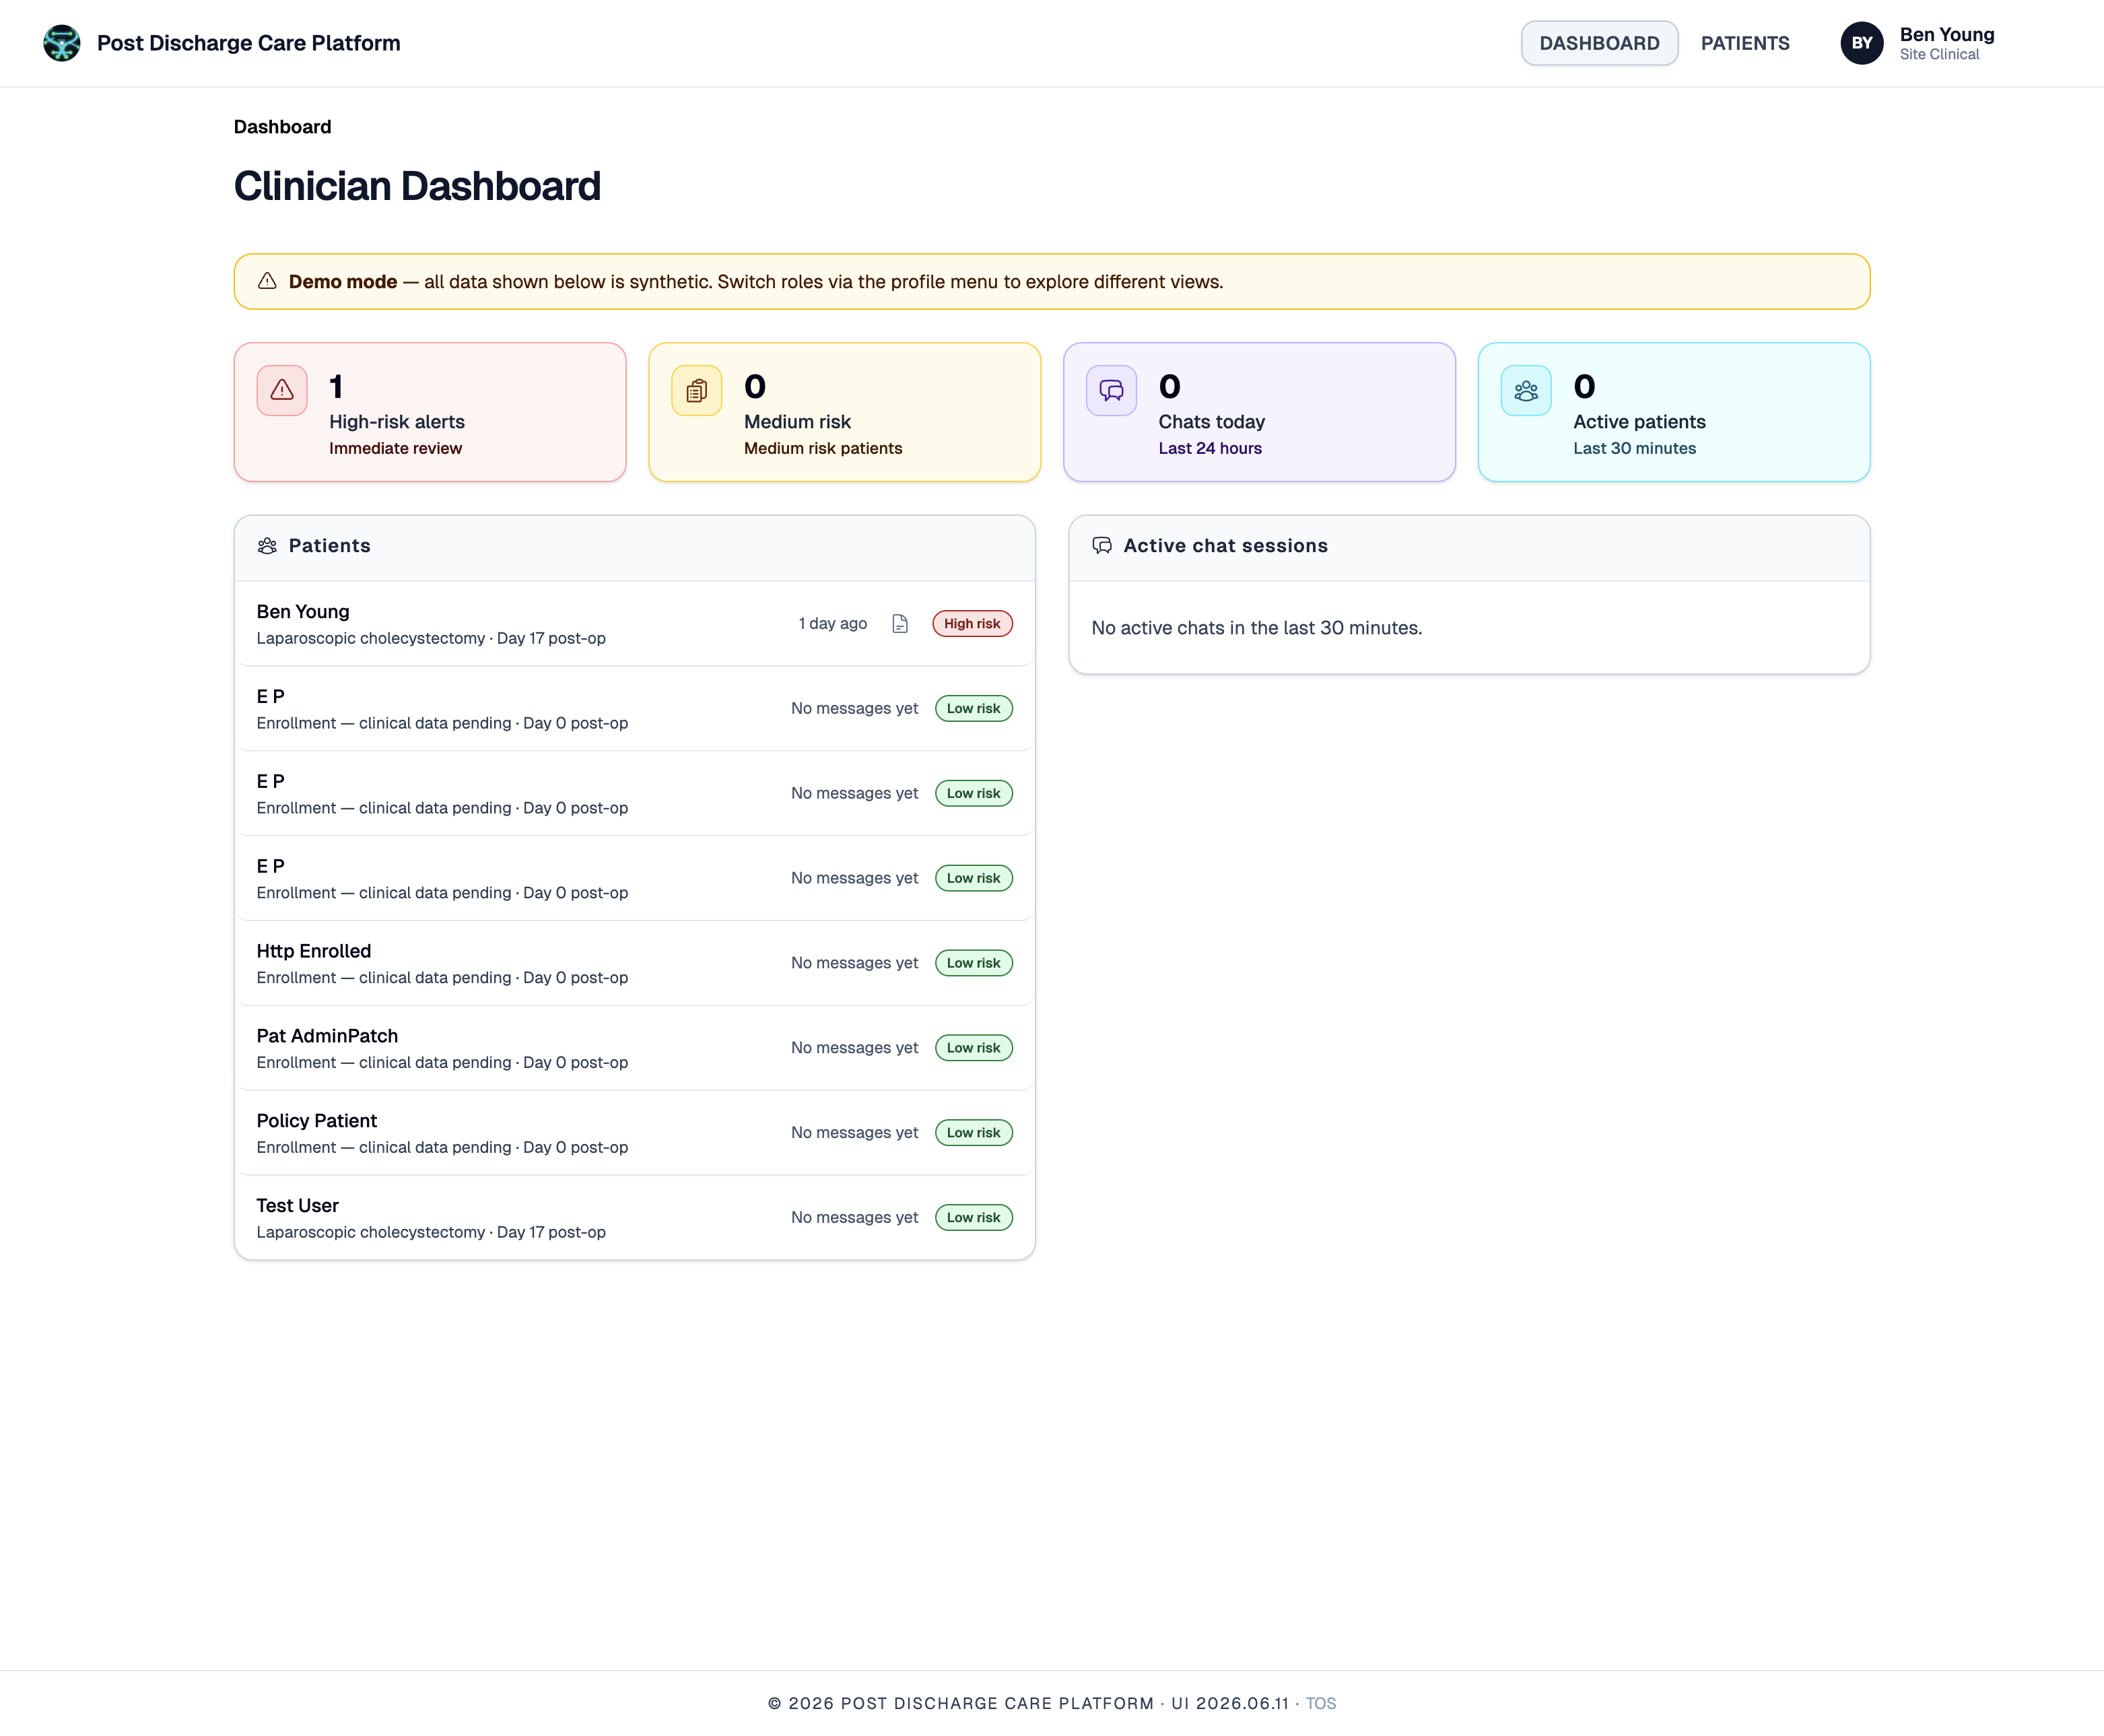This screenshot has height=1736, width=2104.
Task: Click Low risk badge for Pat AdminPatch
Action: tap(973, 1048)
